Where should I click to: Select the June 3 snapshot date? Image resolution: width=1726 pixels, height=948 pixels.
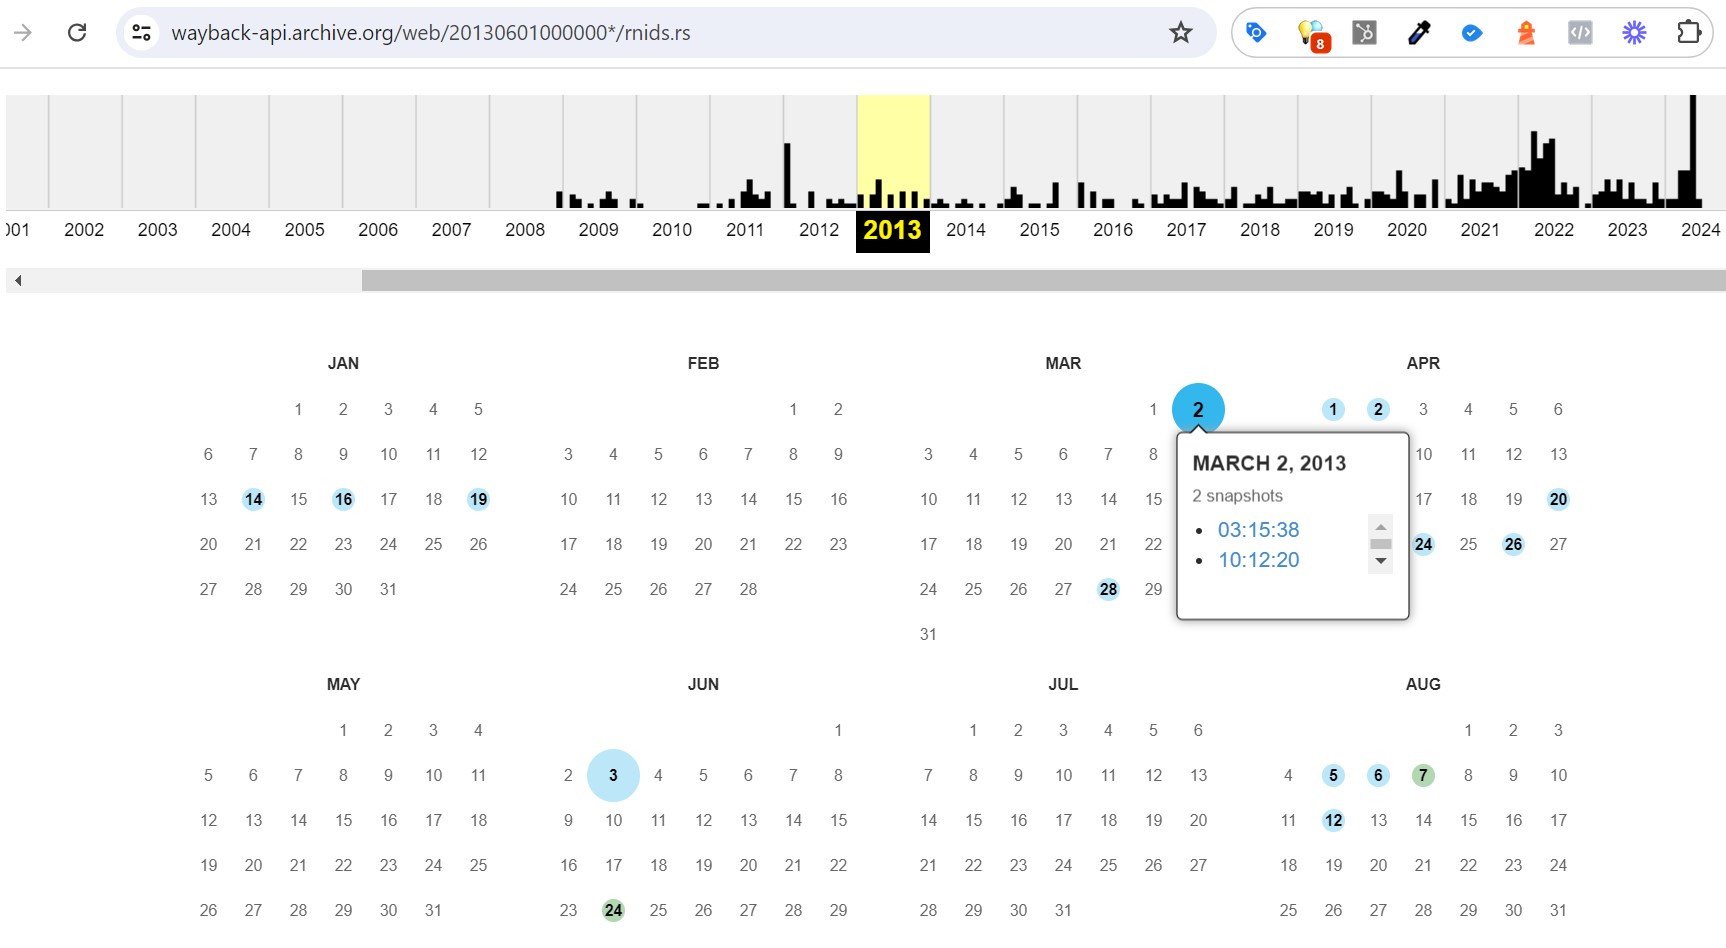point(613,775)
